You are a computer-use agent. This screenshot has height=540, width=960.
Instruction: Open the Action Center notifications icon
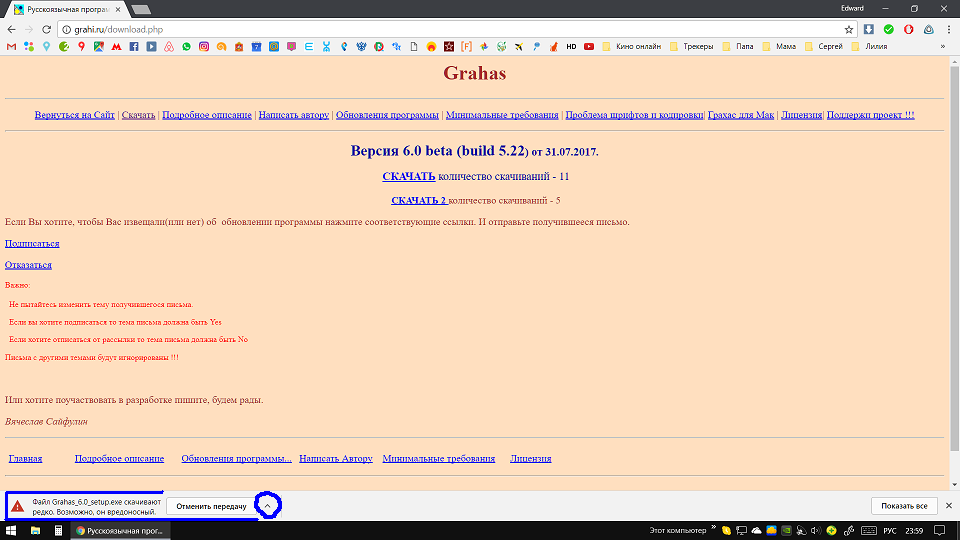(940, 531)
